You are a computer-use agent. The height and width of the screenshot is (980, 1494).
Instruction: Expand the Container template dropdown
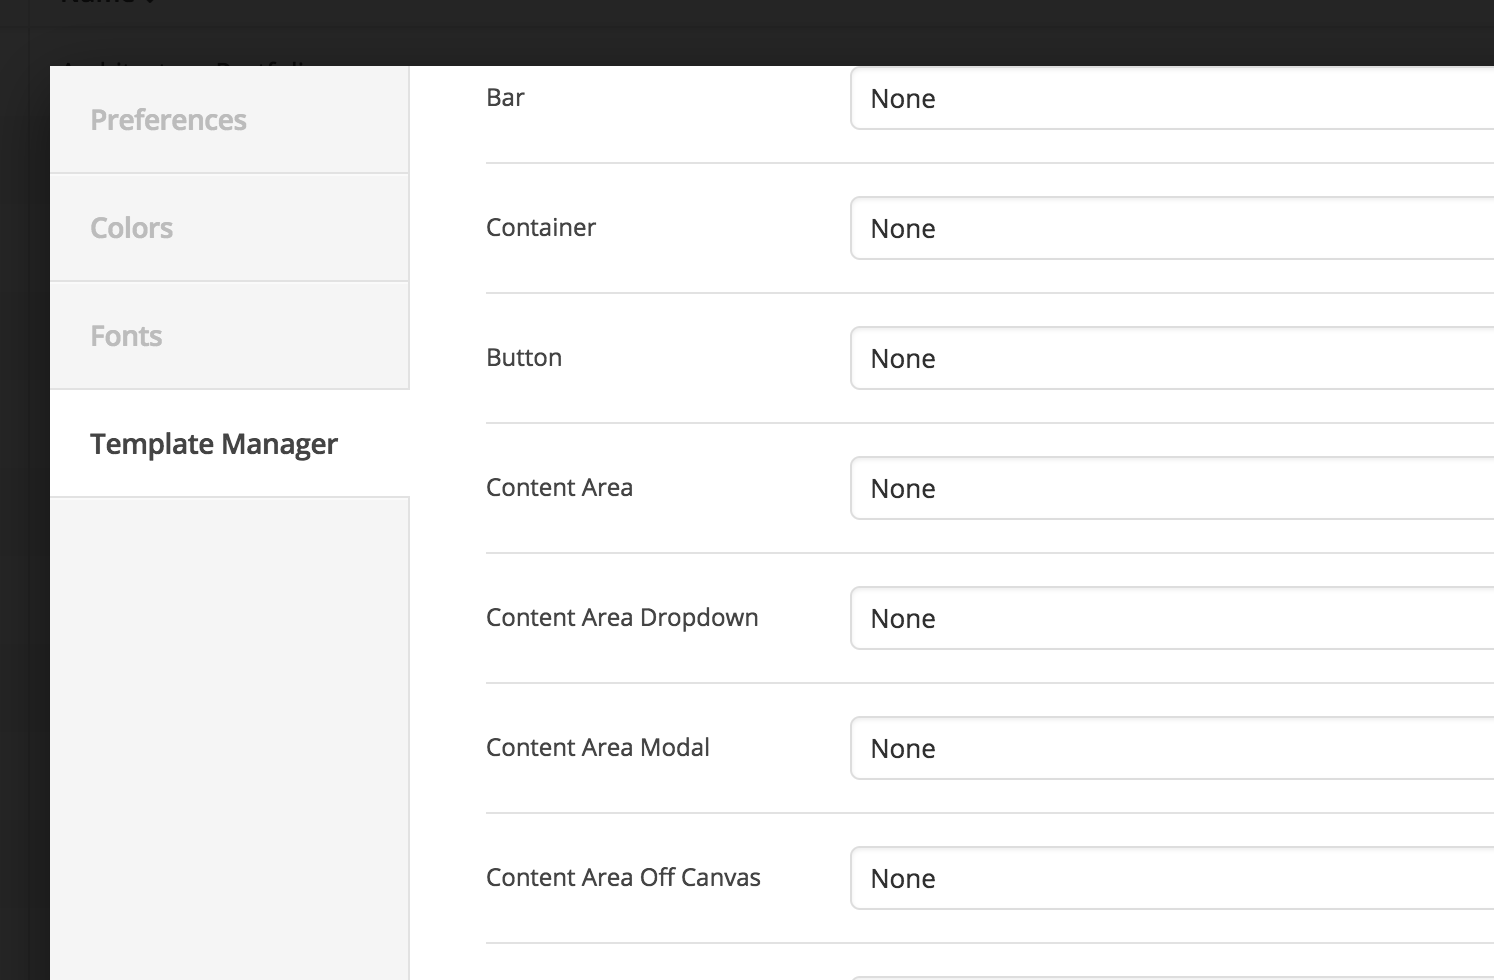(1170, 228)
